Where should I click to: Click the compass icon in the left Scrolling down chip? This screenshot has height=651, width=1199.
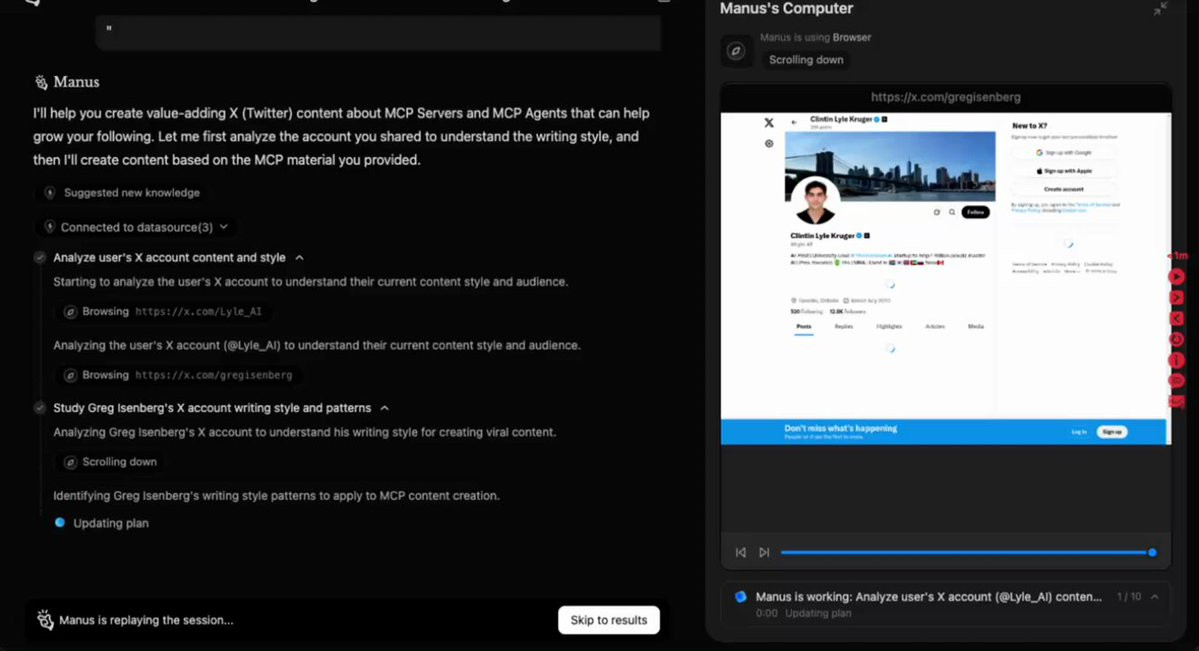[70, 462]
